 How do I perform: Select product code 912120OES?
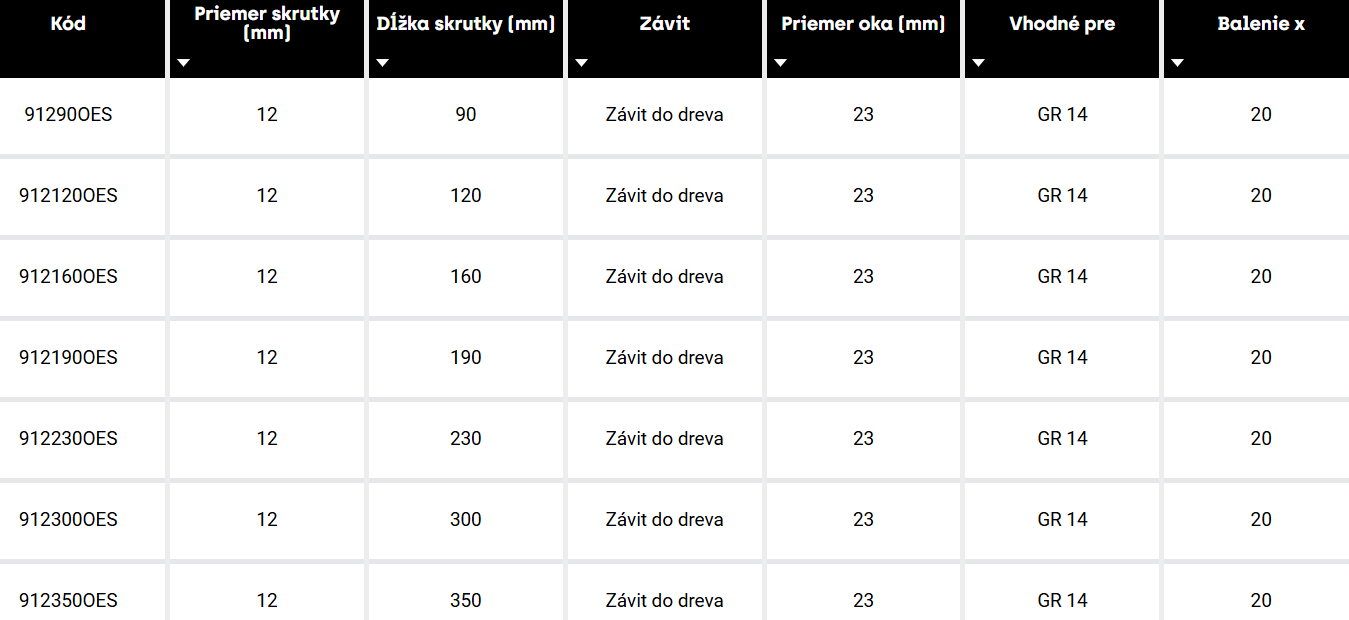[x=68, y=196]
